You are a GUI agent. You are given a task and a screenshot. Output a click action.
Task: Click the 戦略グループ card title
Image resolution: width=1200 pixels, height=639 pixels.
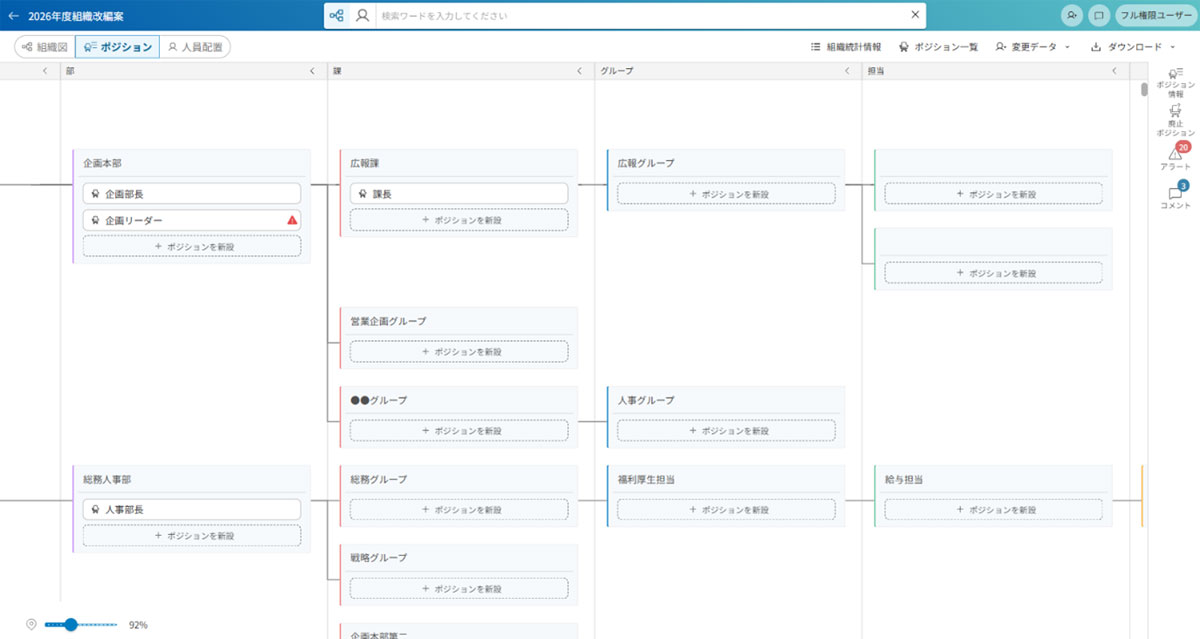pyautogui.click(x=379, y=557)
